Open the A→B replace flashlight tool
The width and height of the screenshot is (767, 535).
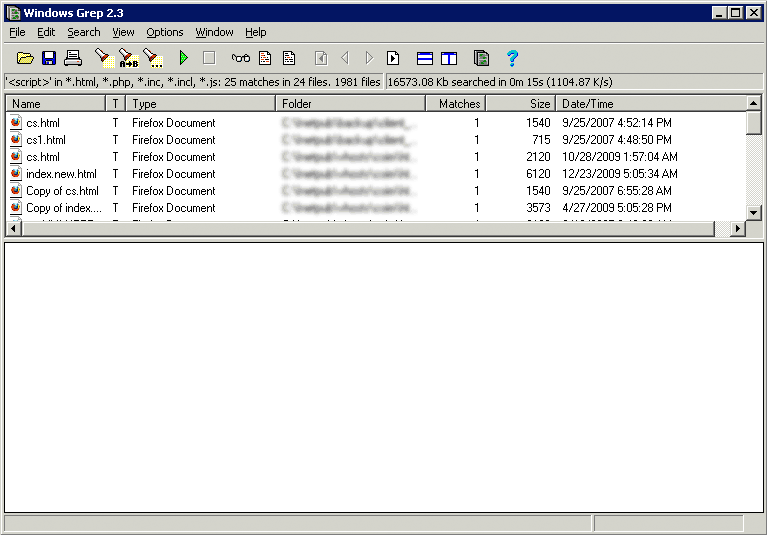click(x=129, y=58)
